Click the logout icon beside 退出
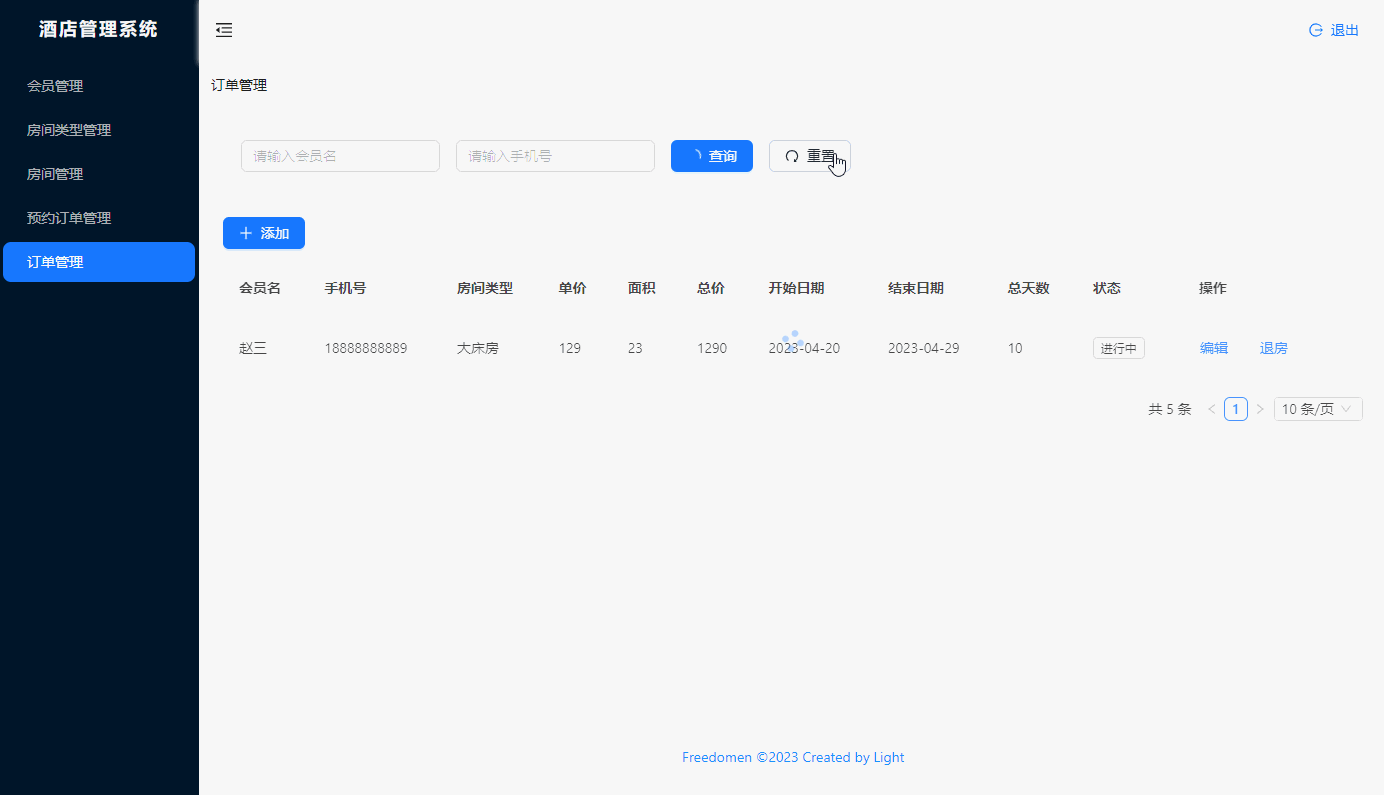The height and width of the screenshot is (795, 1384). tap(1316, 30)
